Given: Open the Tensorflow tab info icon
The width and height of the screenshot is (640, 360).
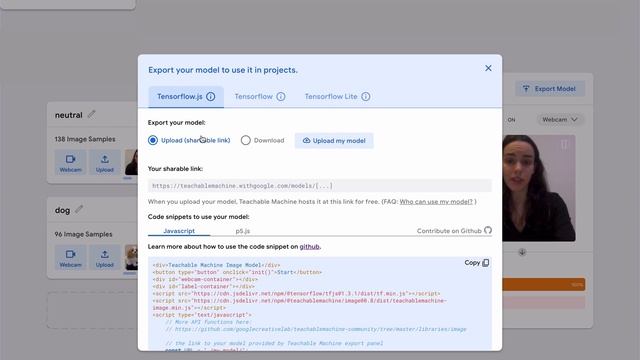Looking at the screenshot, I should tap(281, 97).
